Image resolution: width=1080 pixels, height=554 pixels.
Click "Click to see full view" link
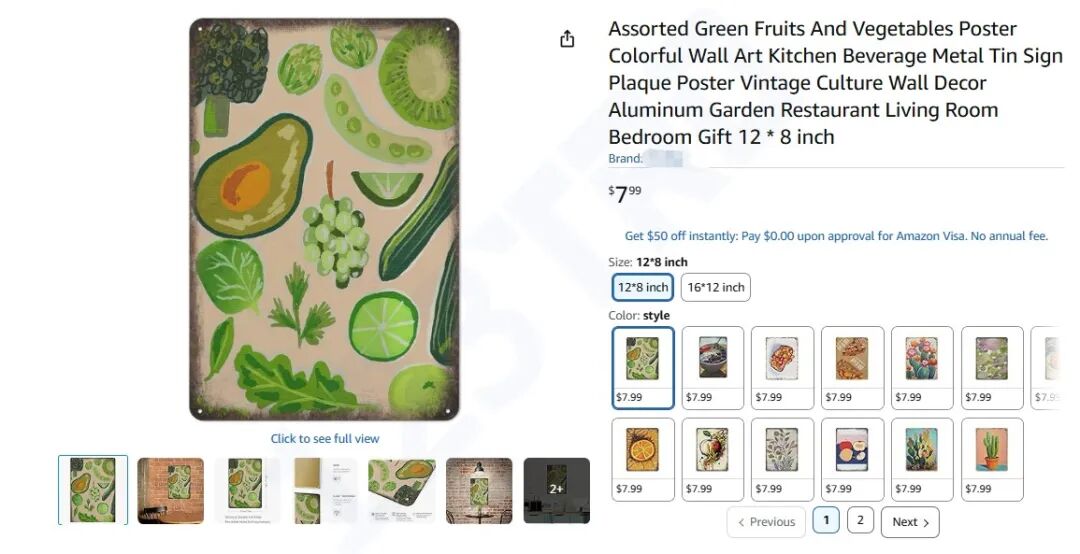(325, 439)
